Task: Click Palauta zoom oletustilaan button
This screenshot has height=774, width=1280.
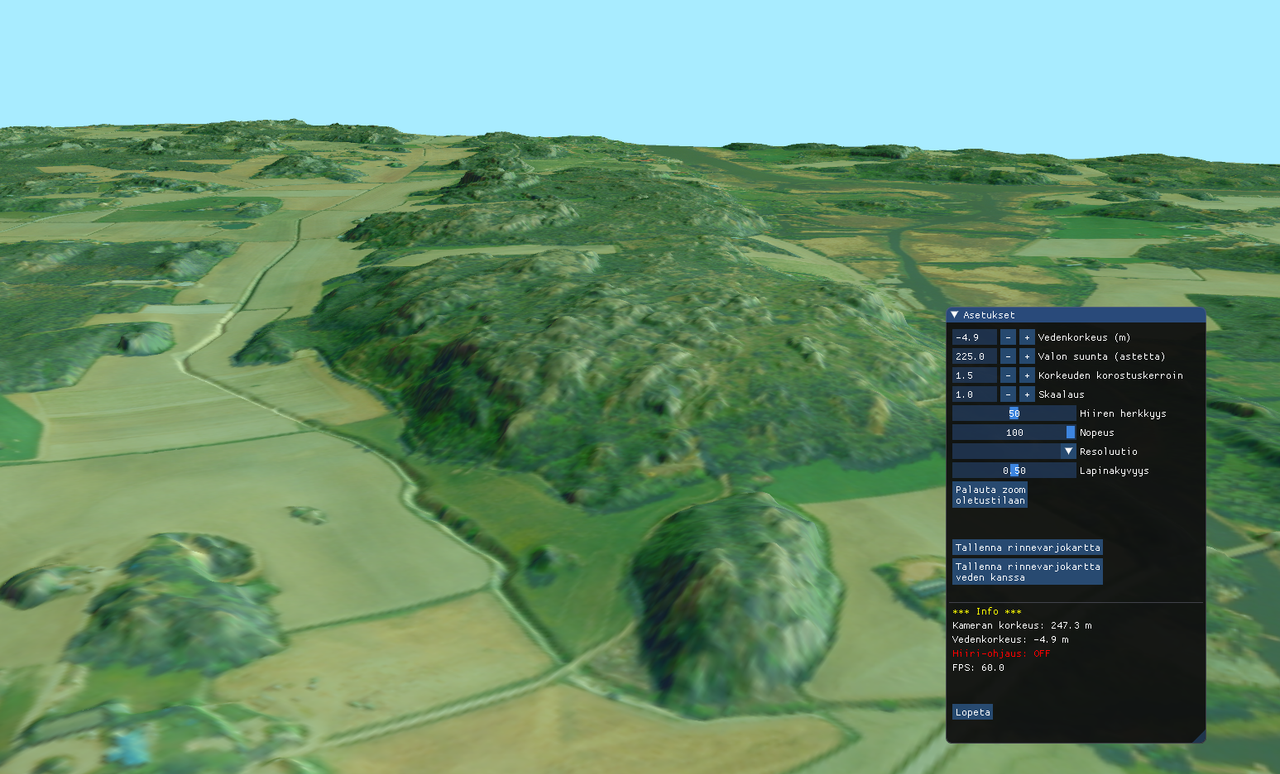Action: 990,495
